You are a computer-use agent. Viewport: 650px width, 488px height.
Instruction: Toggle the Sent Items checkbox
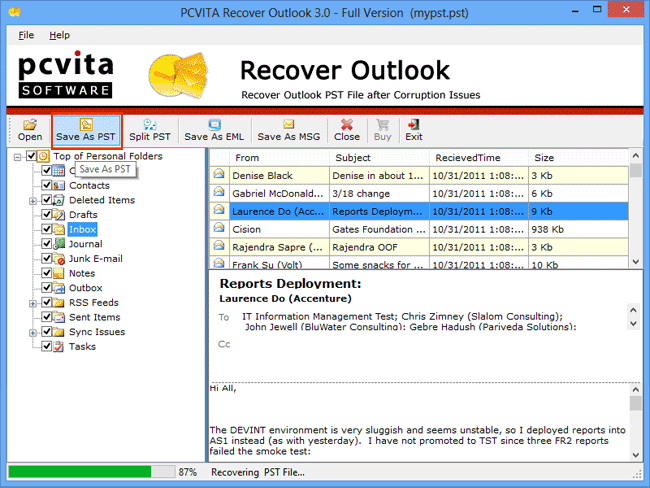(x=47, y=317)
